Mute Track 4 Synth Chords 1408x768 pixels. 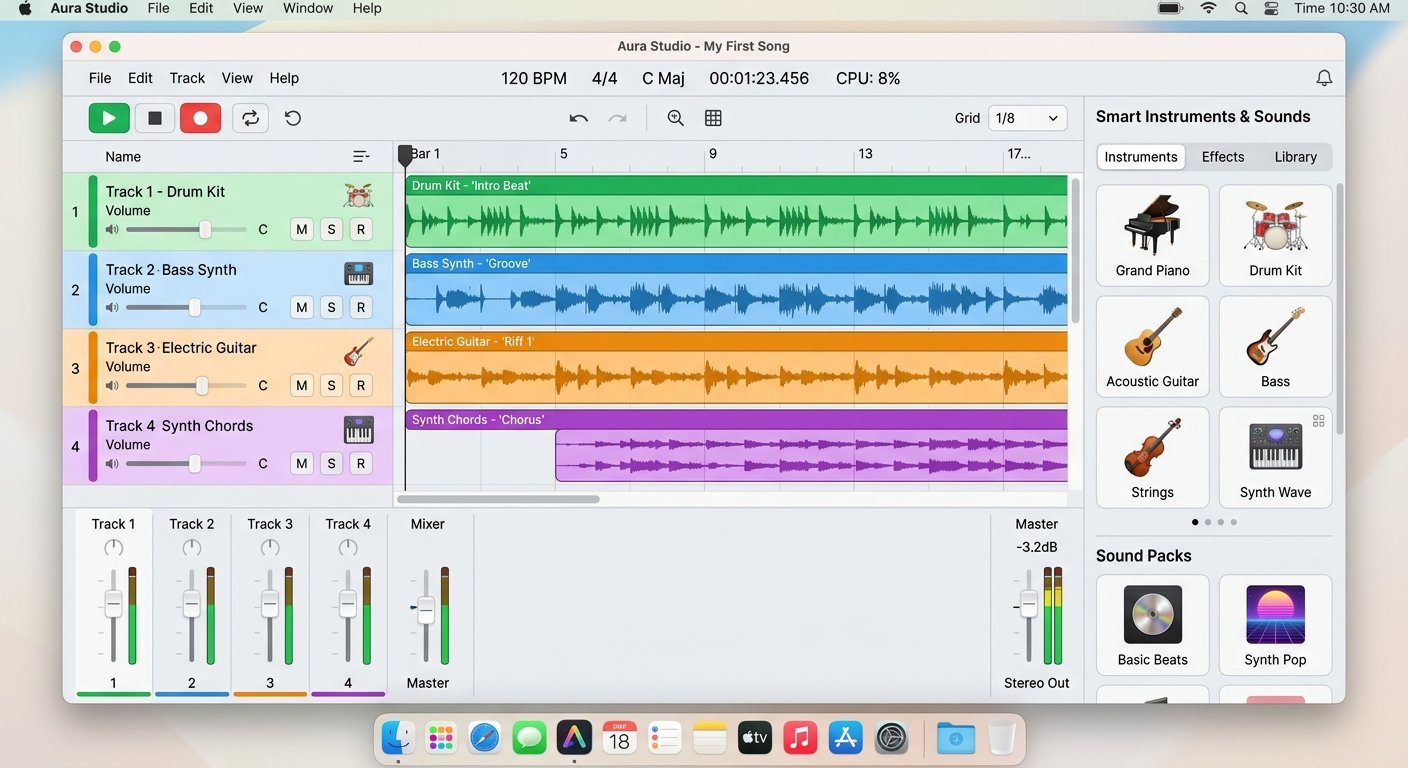pos(302,463)
